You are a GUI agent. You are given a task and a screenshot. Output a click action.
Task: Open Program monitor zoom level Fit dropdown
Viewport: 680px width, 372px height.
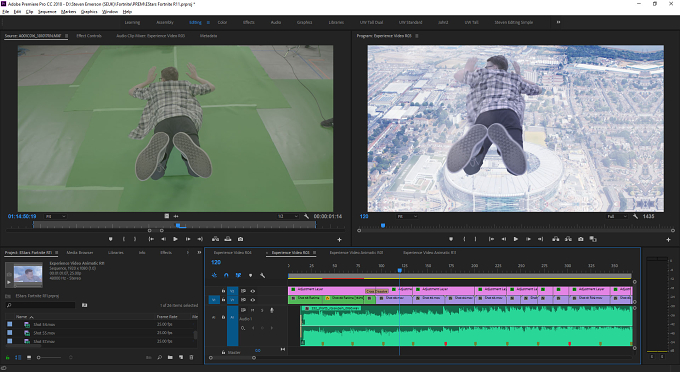point(407,216)
